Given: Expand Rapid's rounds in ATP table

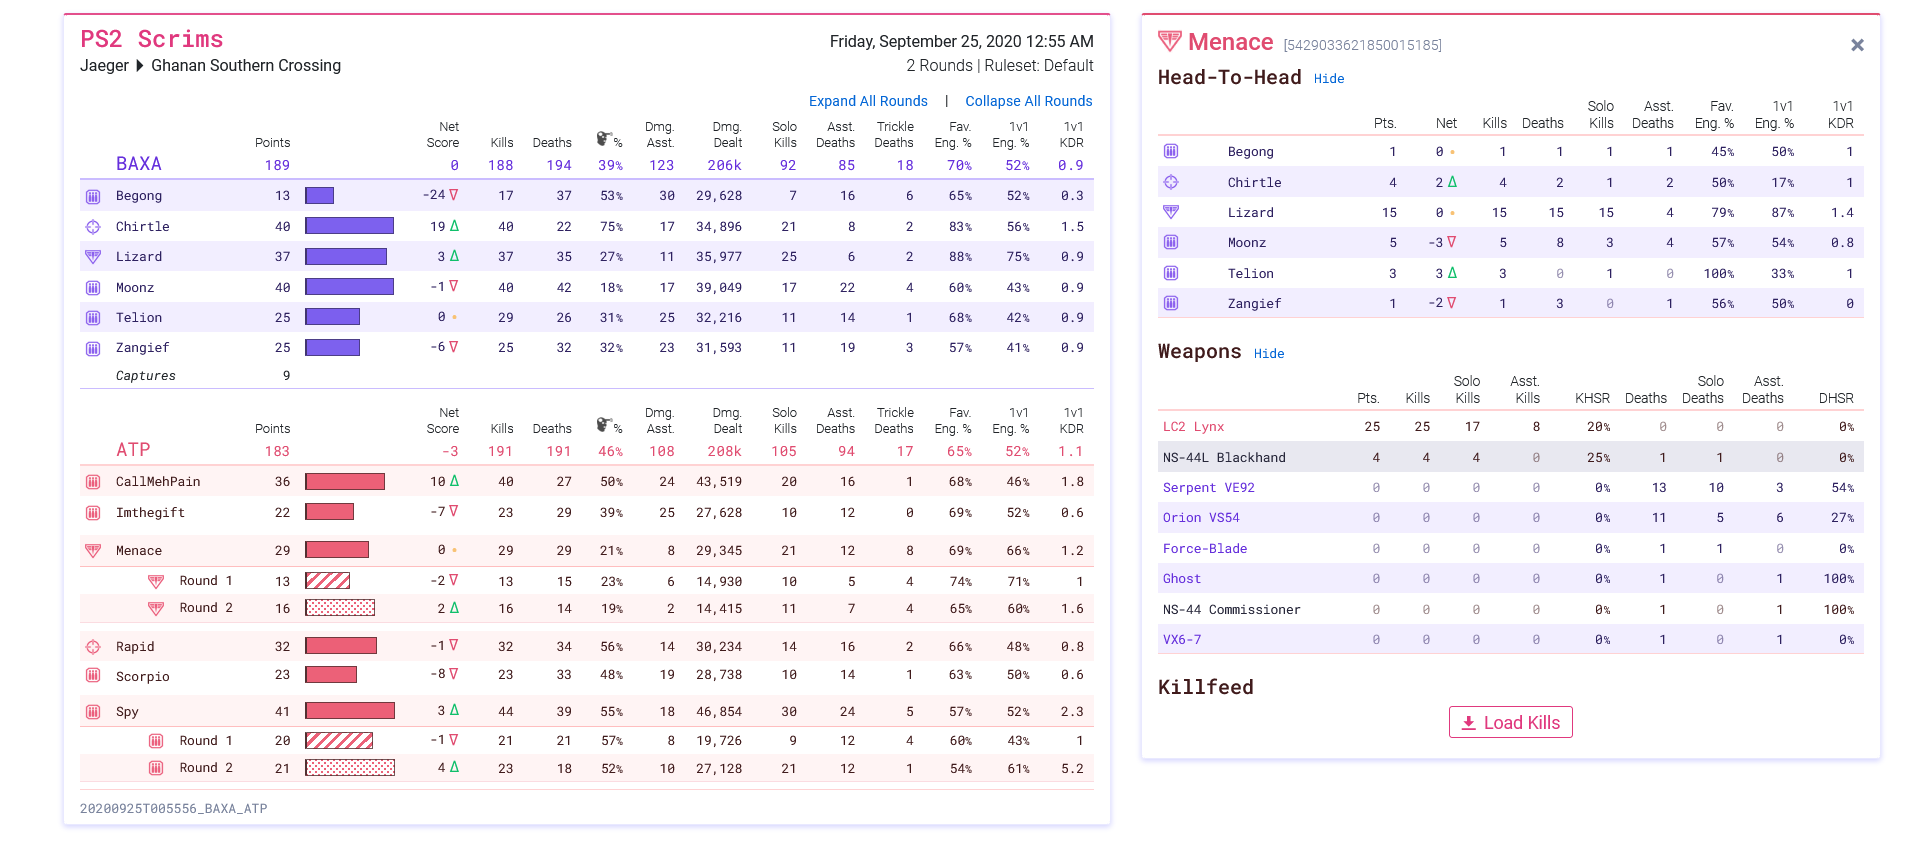Looking at the screenshot, I should click(587, 647).
